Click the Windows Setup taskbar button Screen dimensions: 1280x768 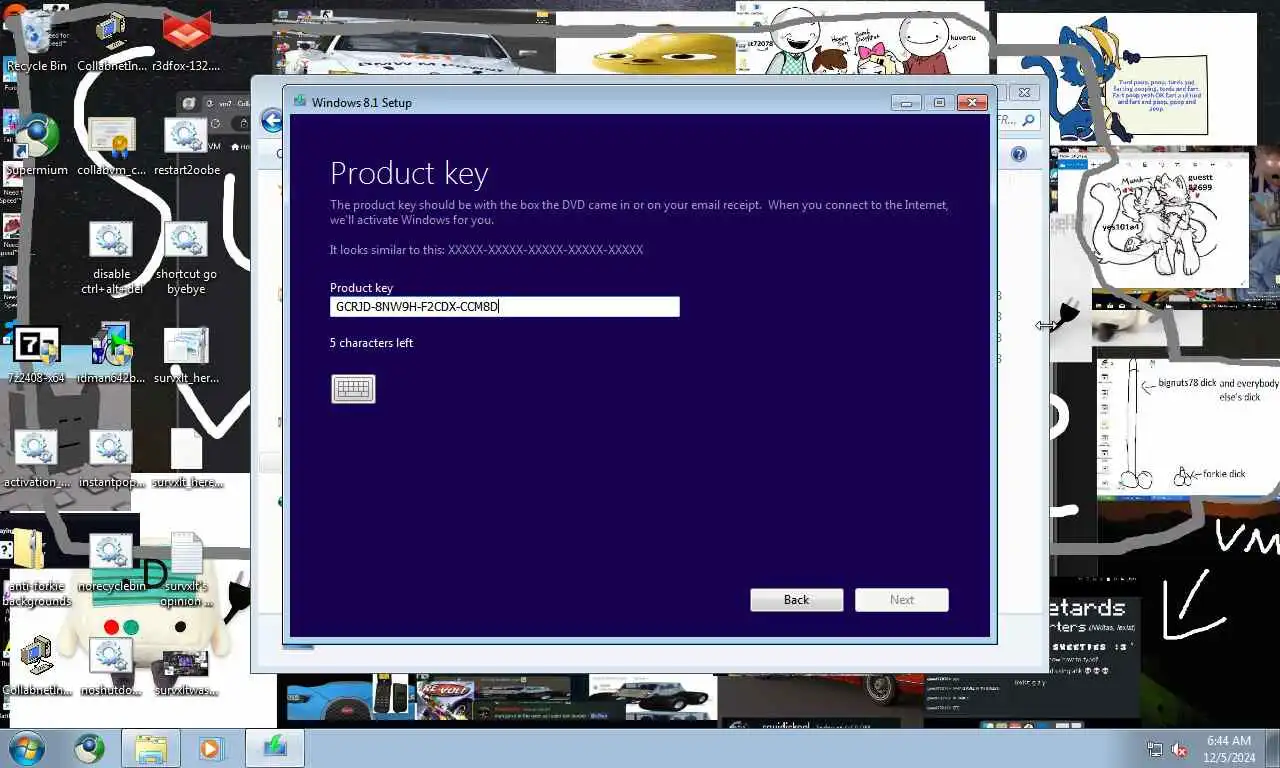[x=274, y=748]
